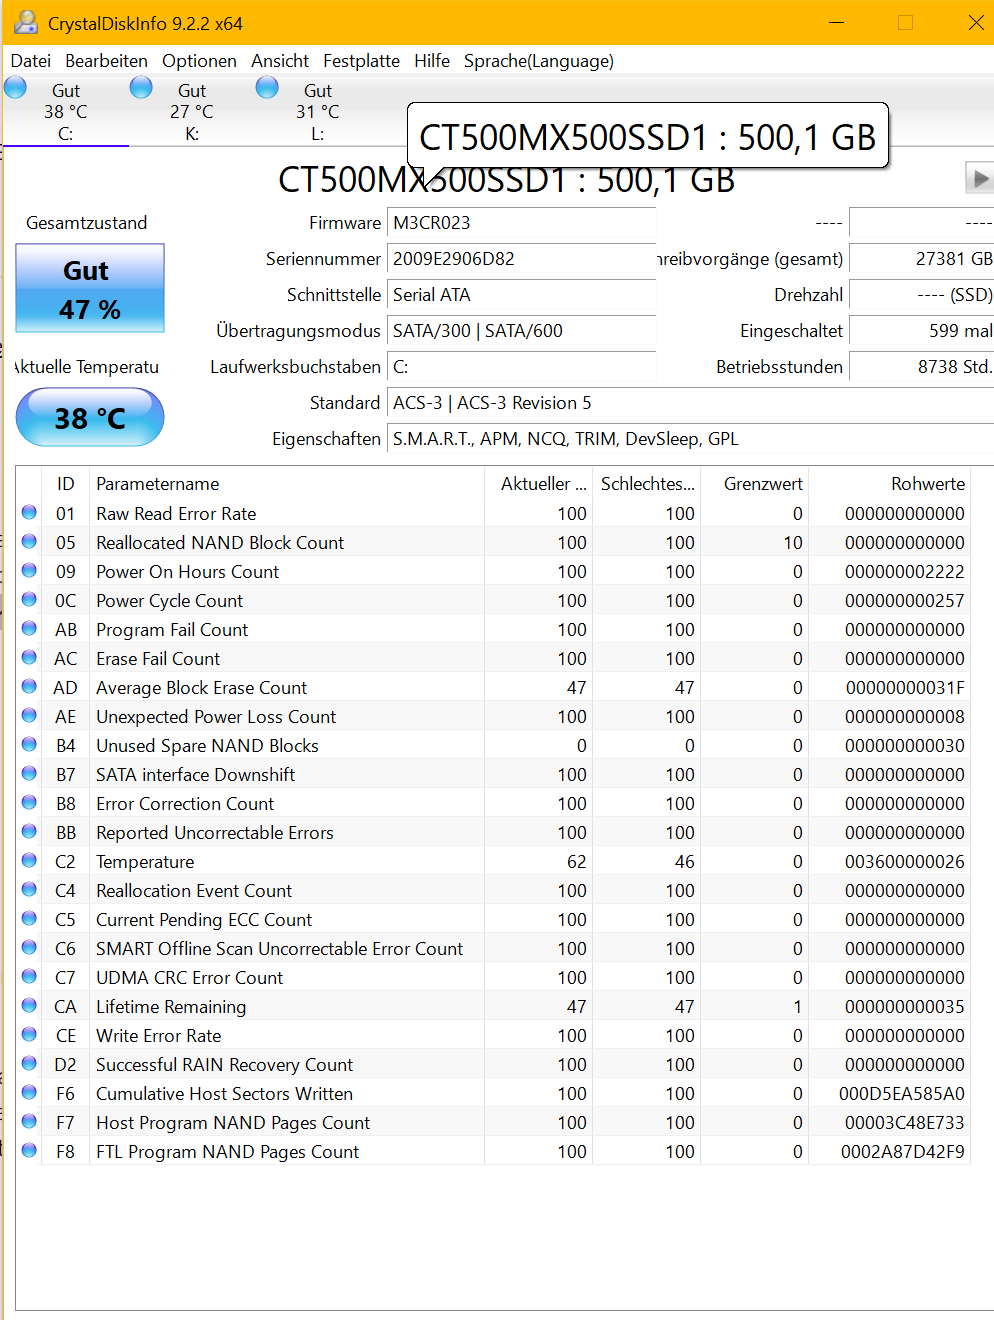Click the Rohwerte column header
Image resolution: width=994 pixels, height=1320 pixels.
click(x=889, y=484)
